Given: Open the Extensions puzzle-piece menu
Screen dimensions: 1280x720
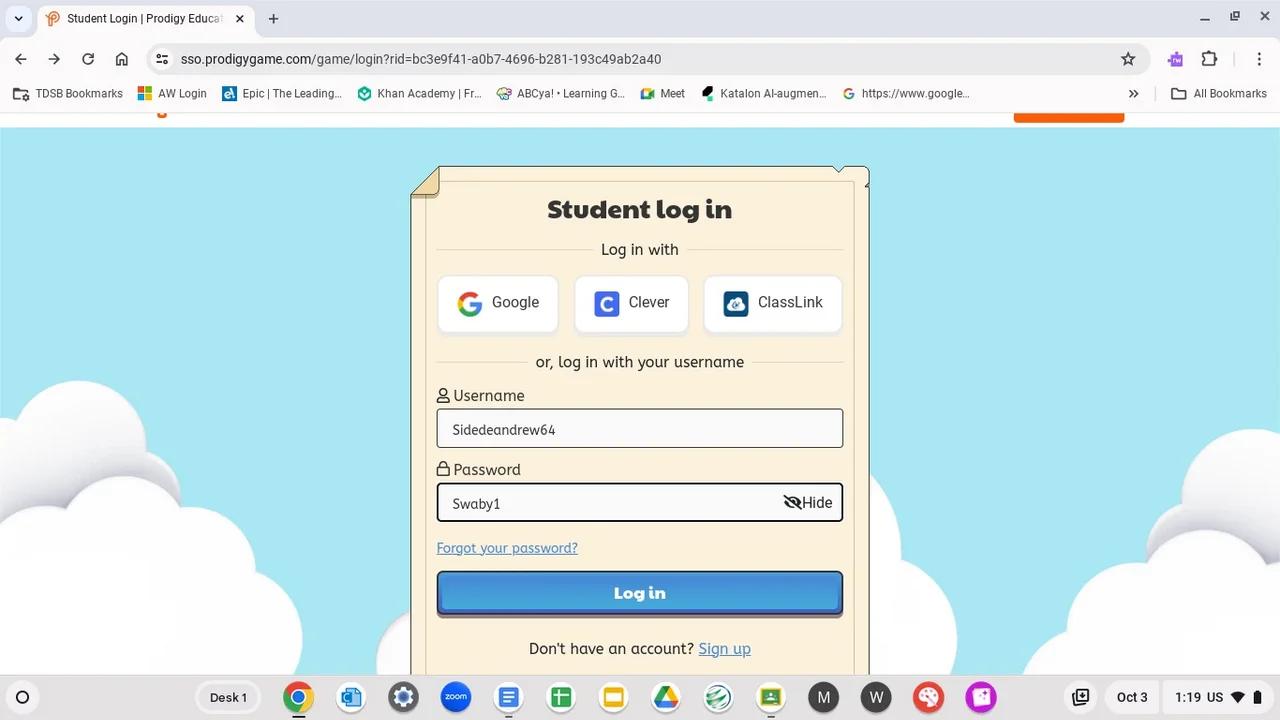Looking at the screenshot, I should tap(1209, 59).
